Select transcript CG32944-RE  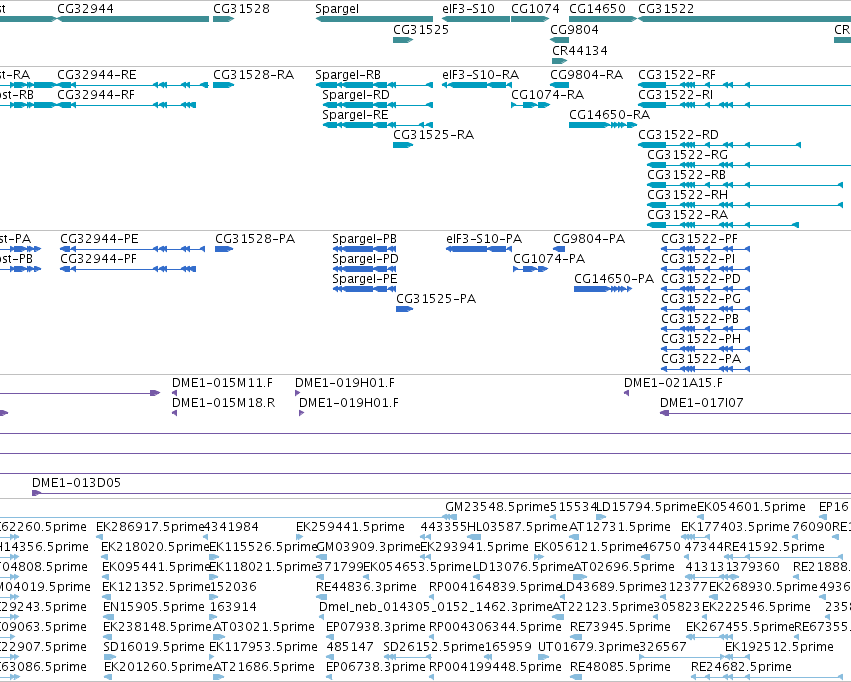tap(97, 74)
